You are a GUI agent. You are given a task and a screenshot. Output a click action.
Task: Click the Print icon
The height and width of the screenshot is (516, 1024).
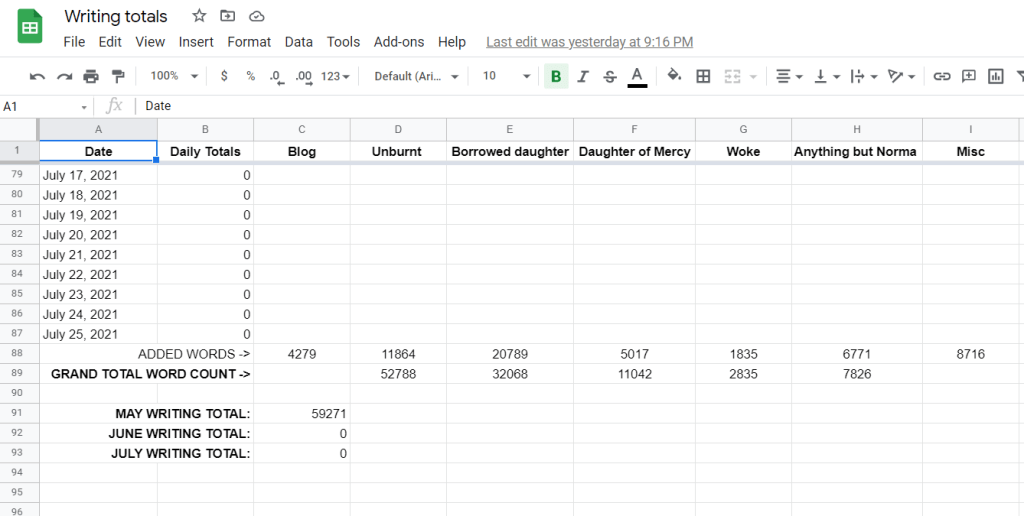(x=91, y=76)
